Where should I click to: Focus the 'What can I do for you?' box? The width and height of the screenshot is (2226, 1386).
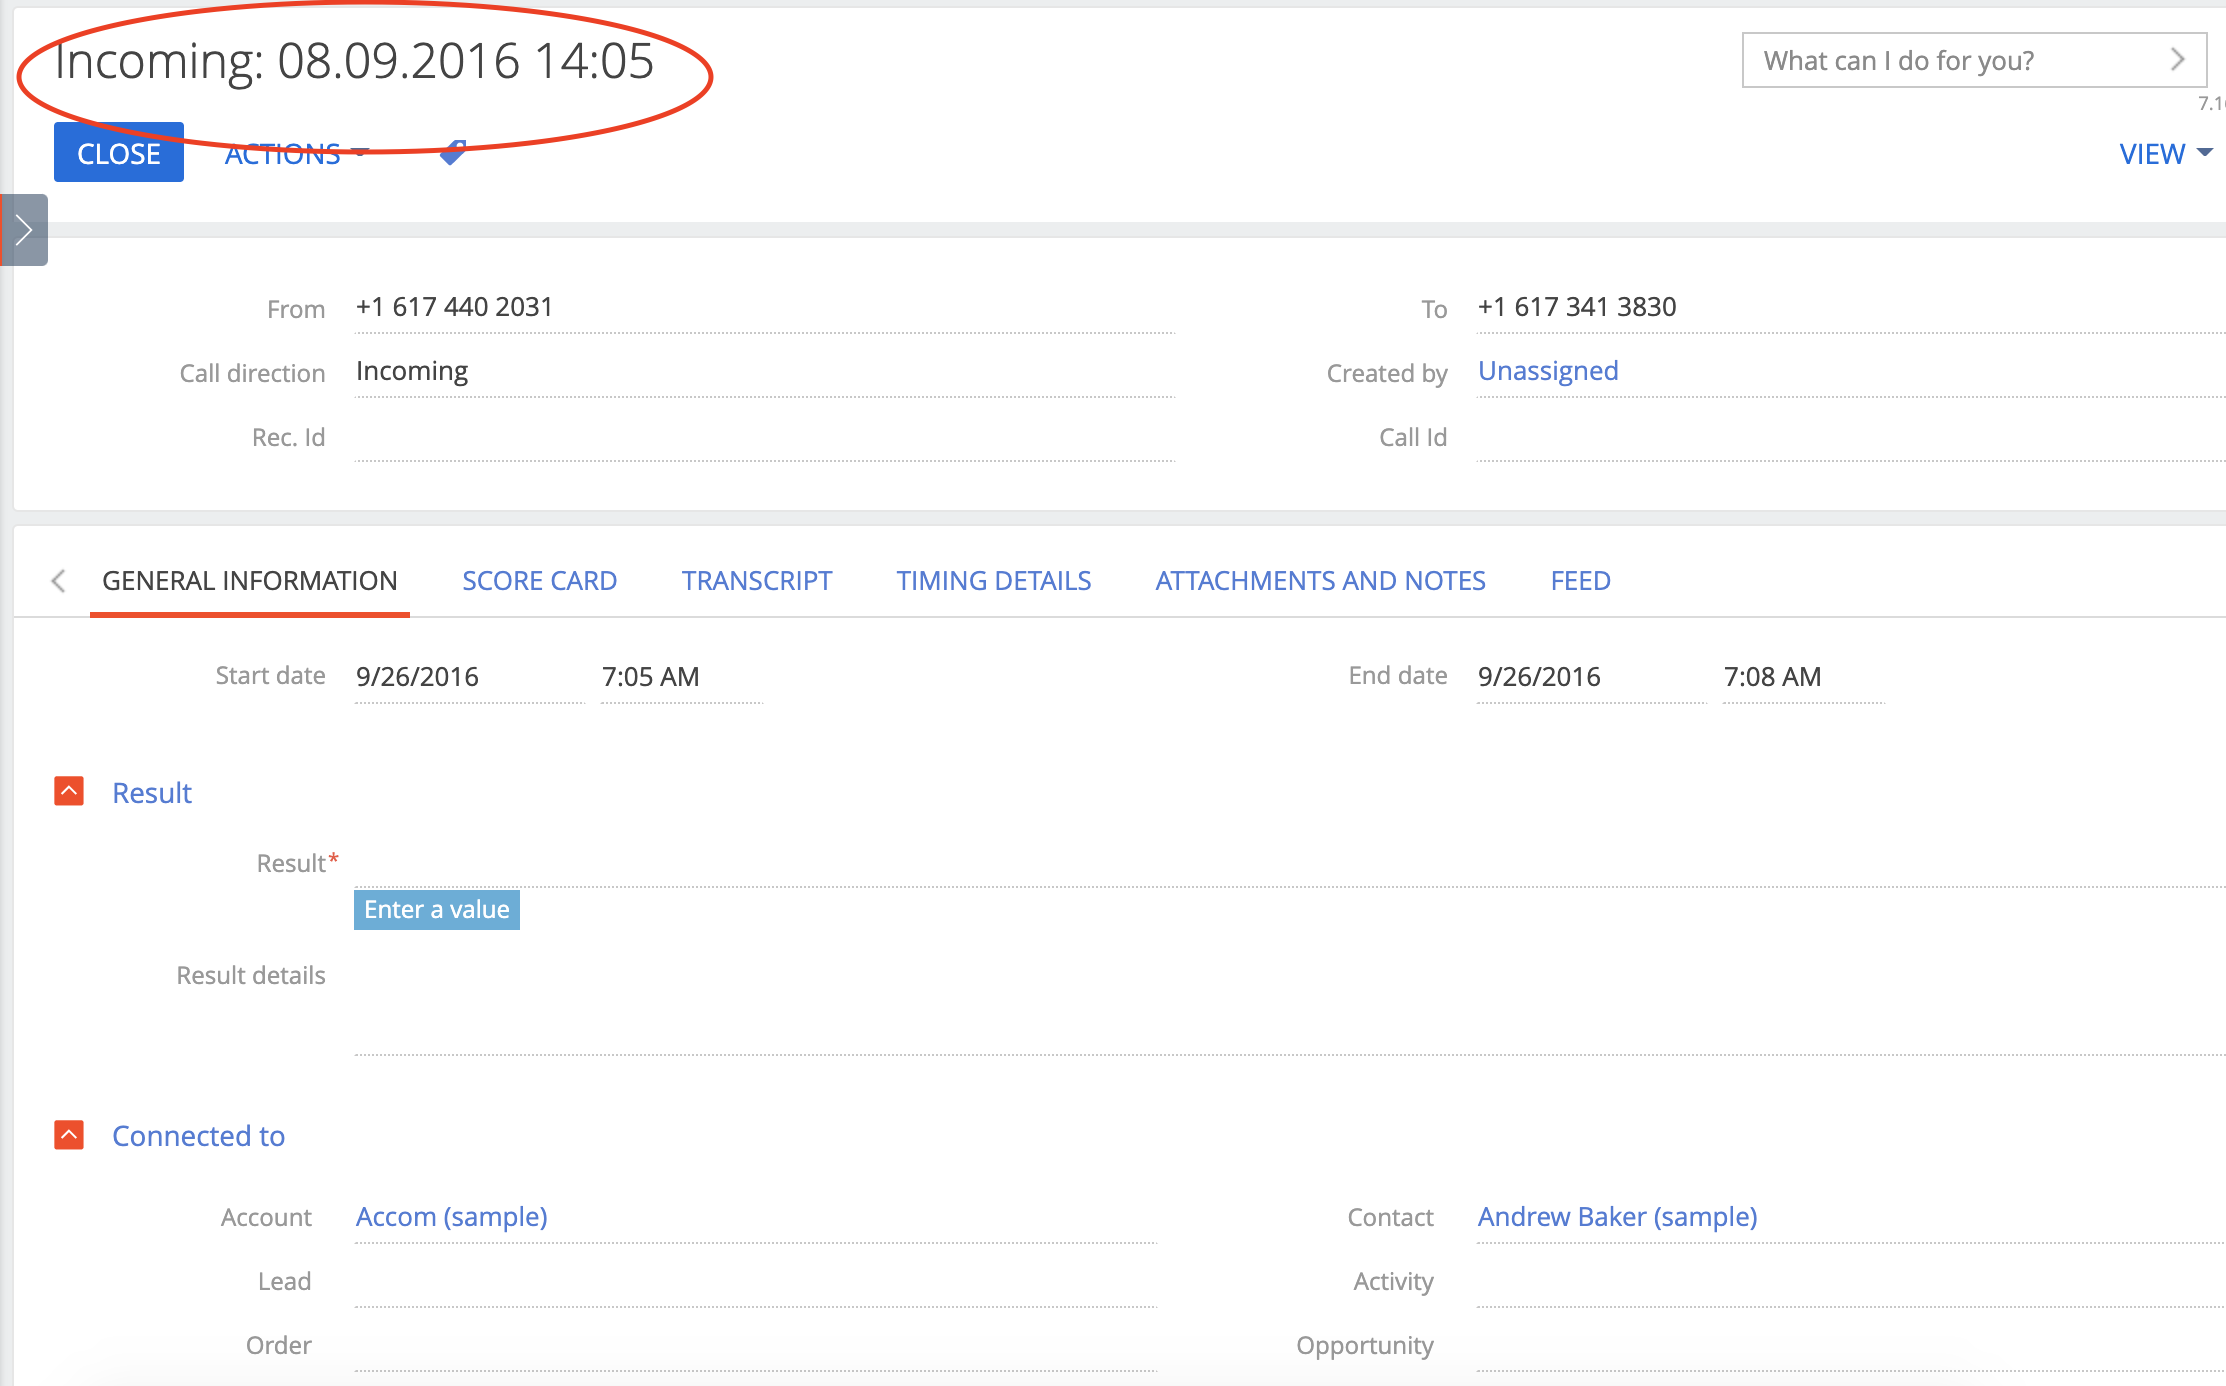(1974, 60)
